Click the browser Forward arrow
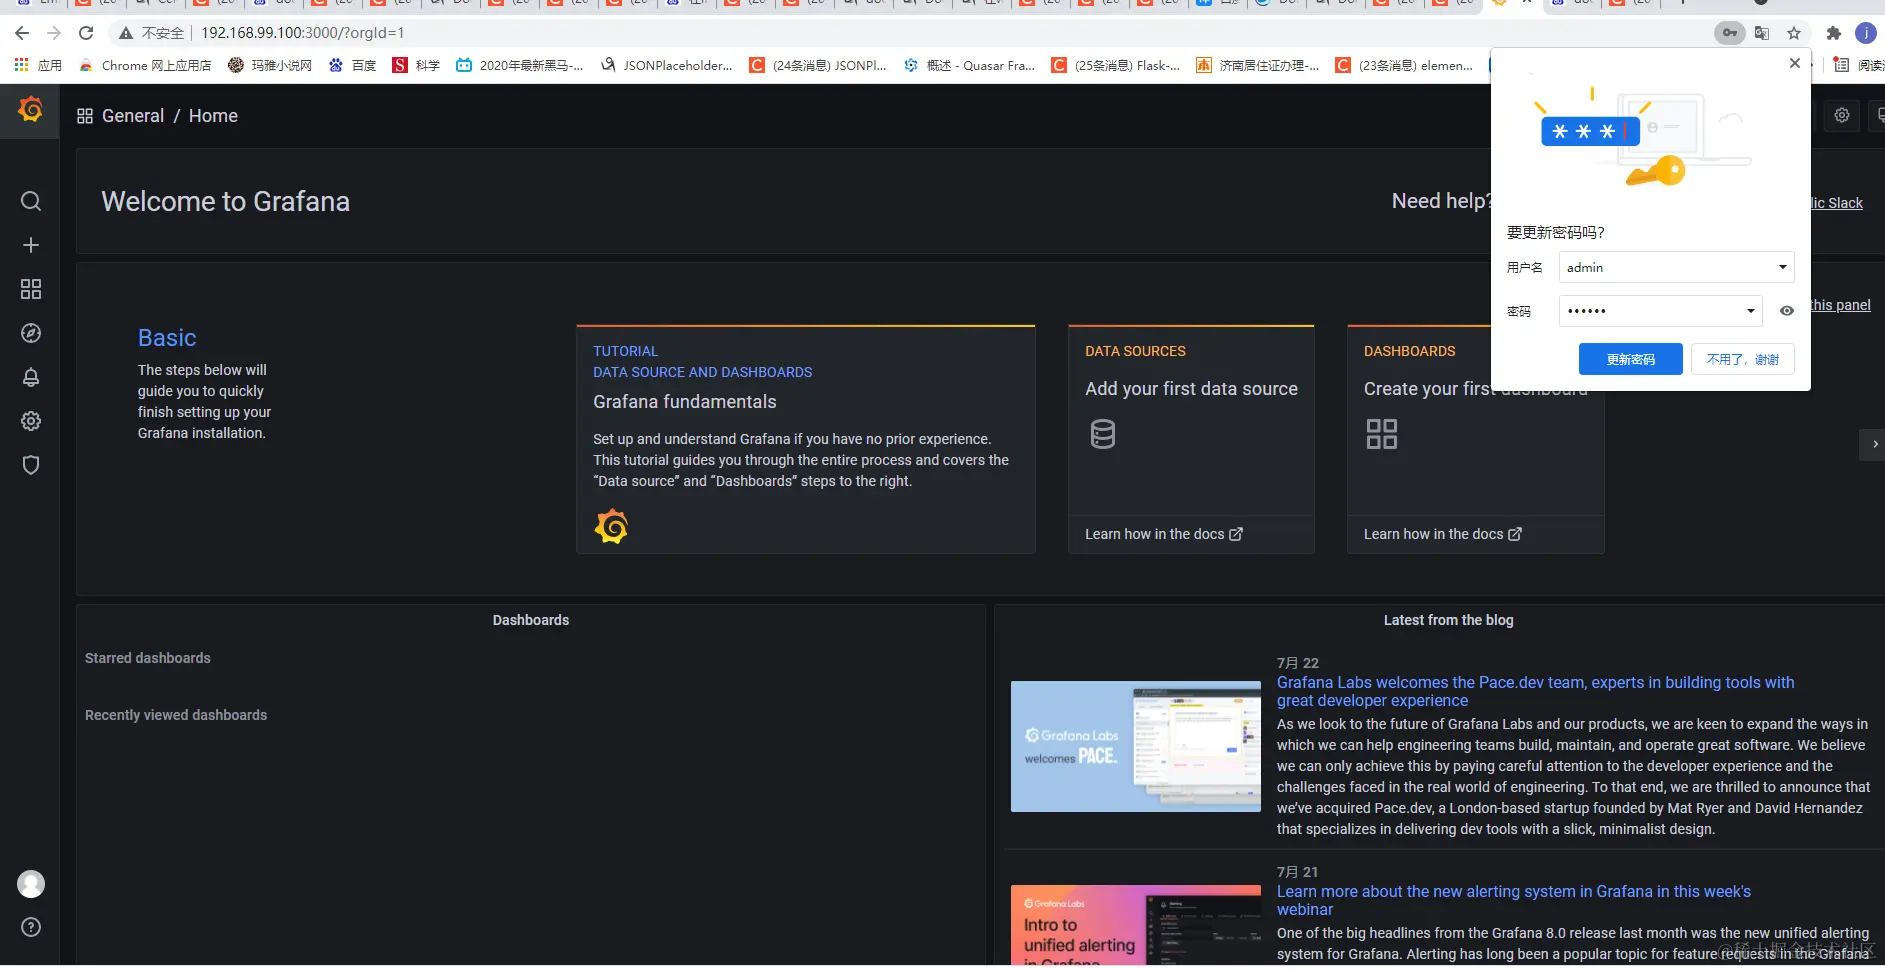 tap(54, 33)
